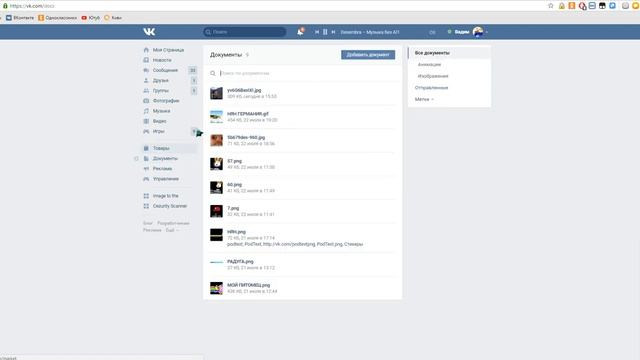
Task: Click thumbnail of document with PodText tags
Action: (216, 235)
